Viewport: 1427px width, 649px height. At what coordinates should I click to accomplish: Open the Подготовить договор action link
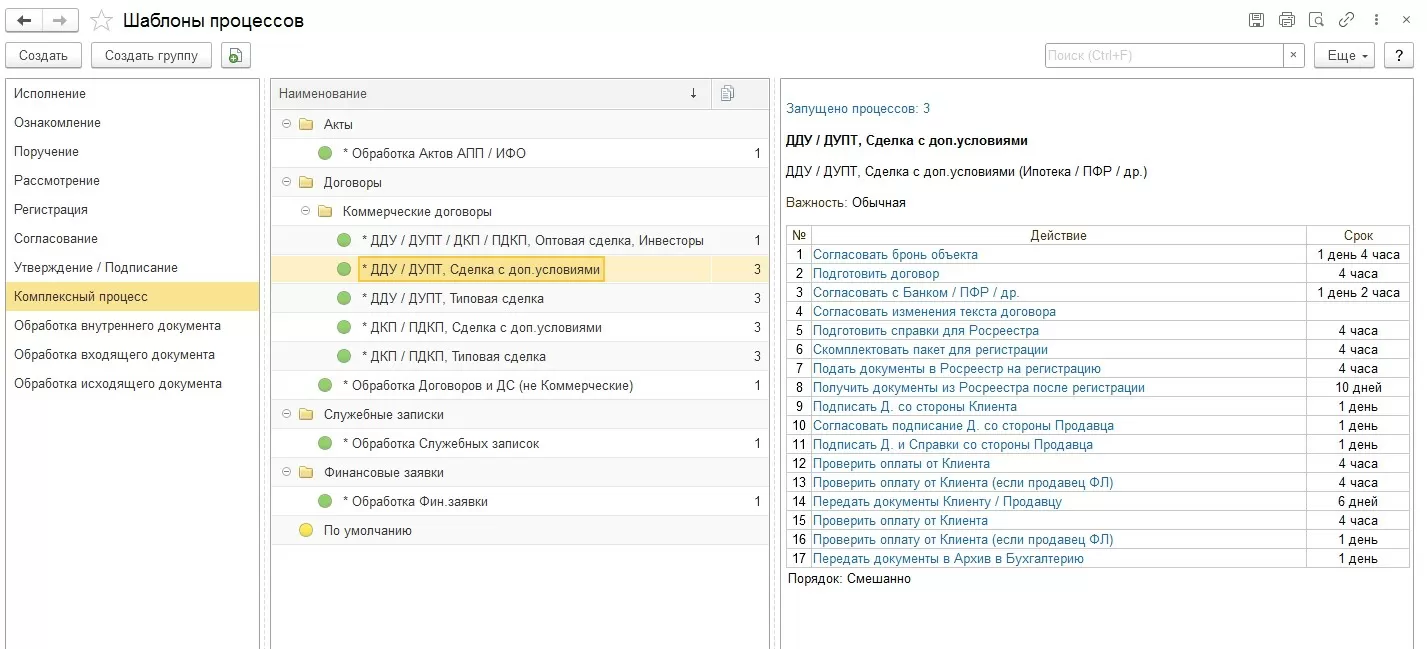(x=875, y=274)
